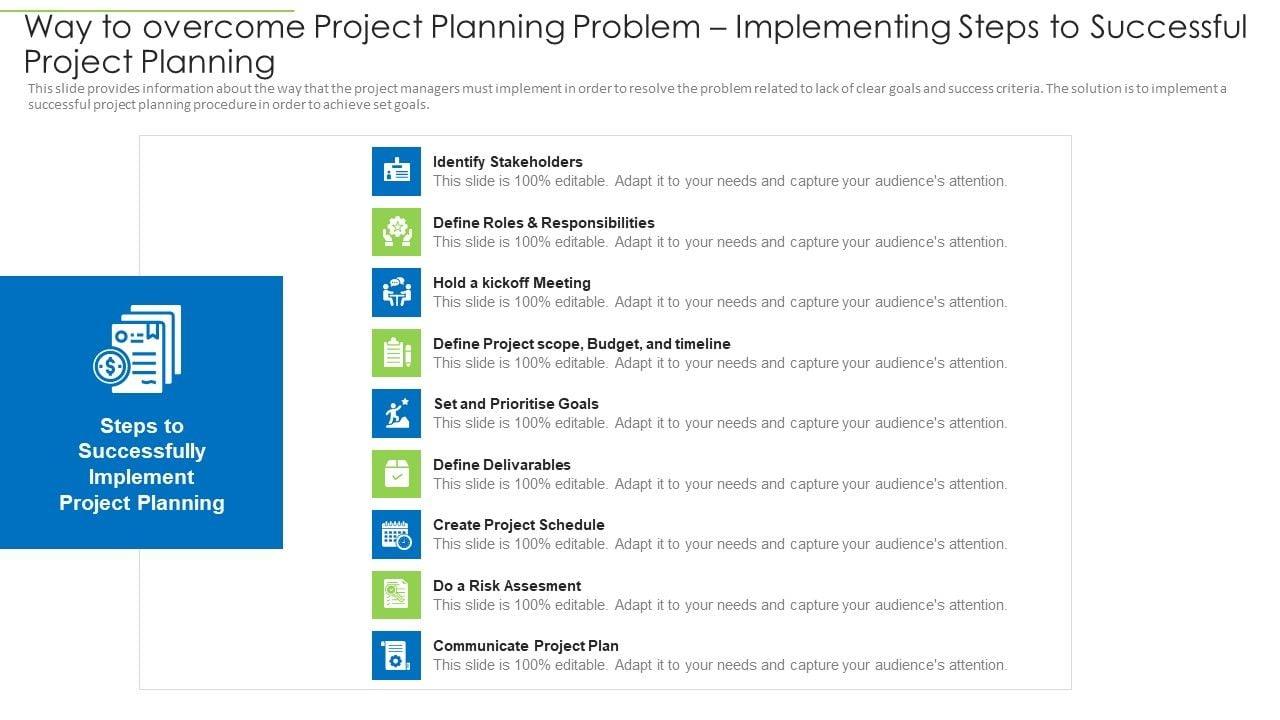Click the Create Project Schedule calendar icon
This screenshot has height=720, width=1280.
[x=396, y=534]
